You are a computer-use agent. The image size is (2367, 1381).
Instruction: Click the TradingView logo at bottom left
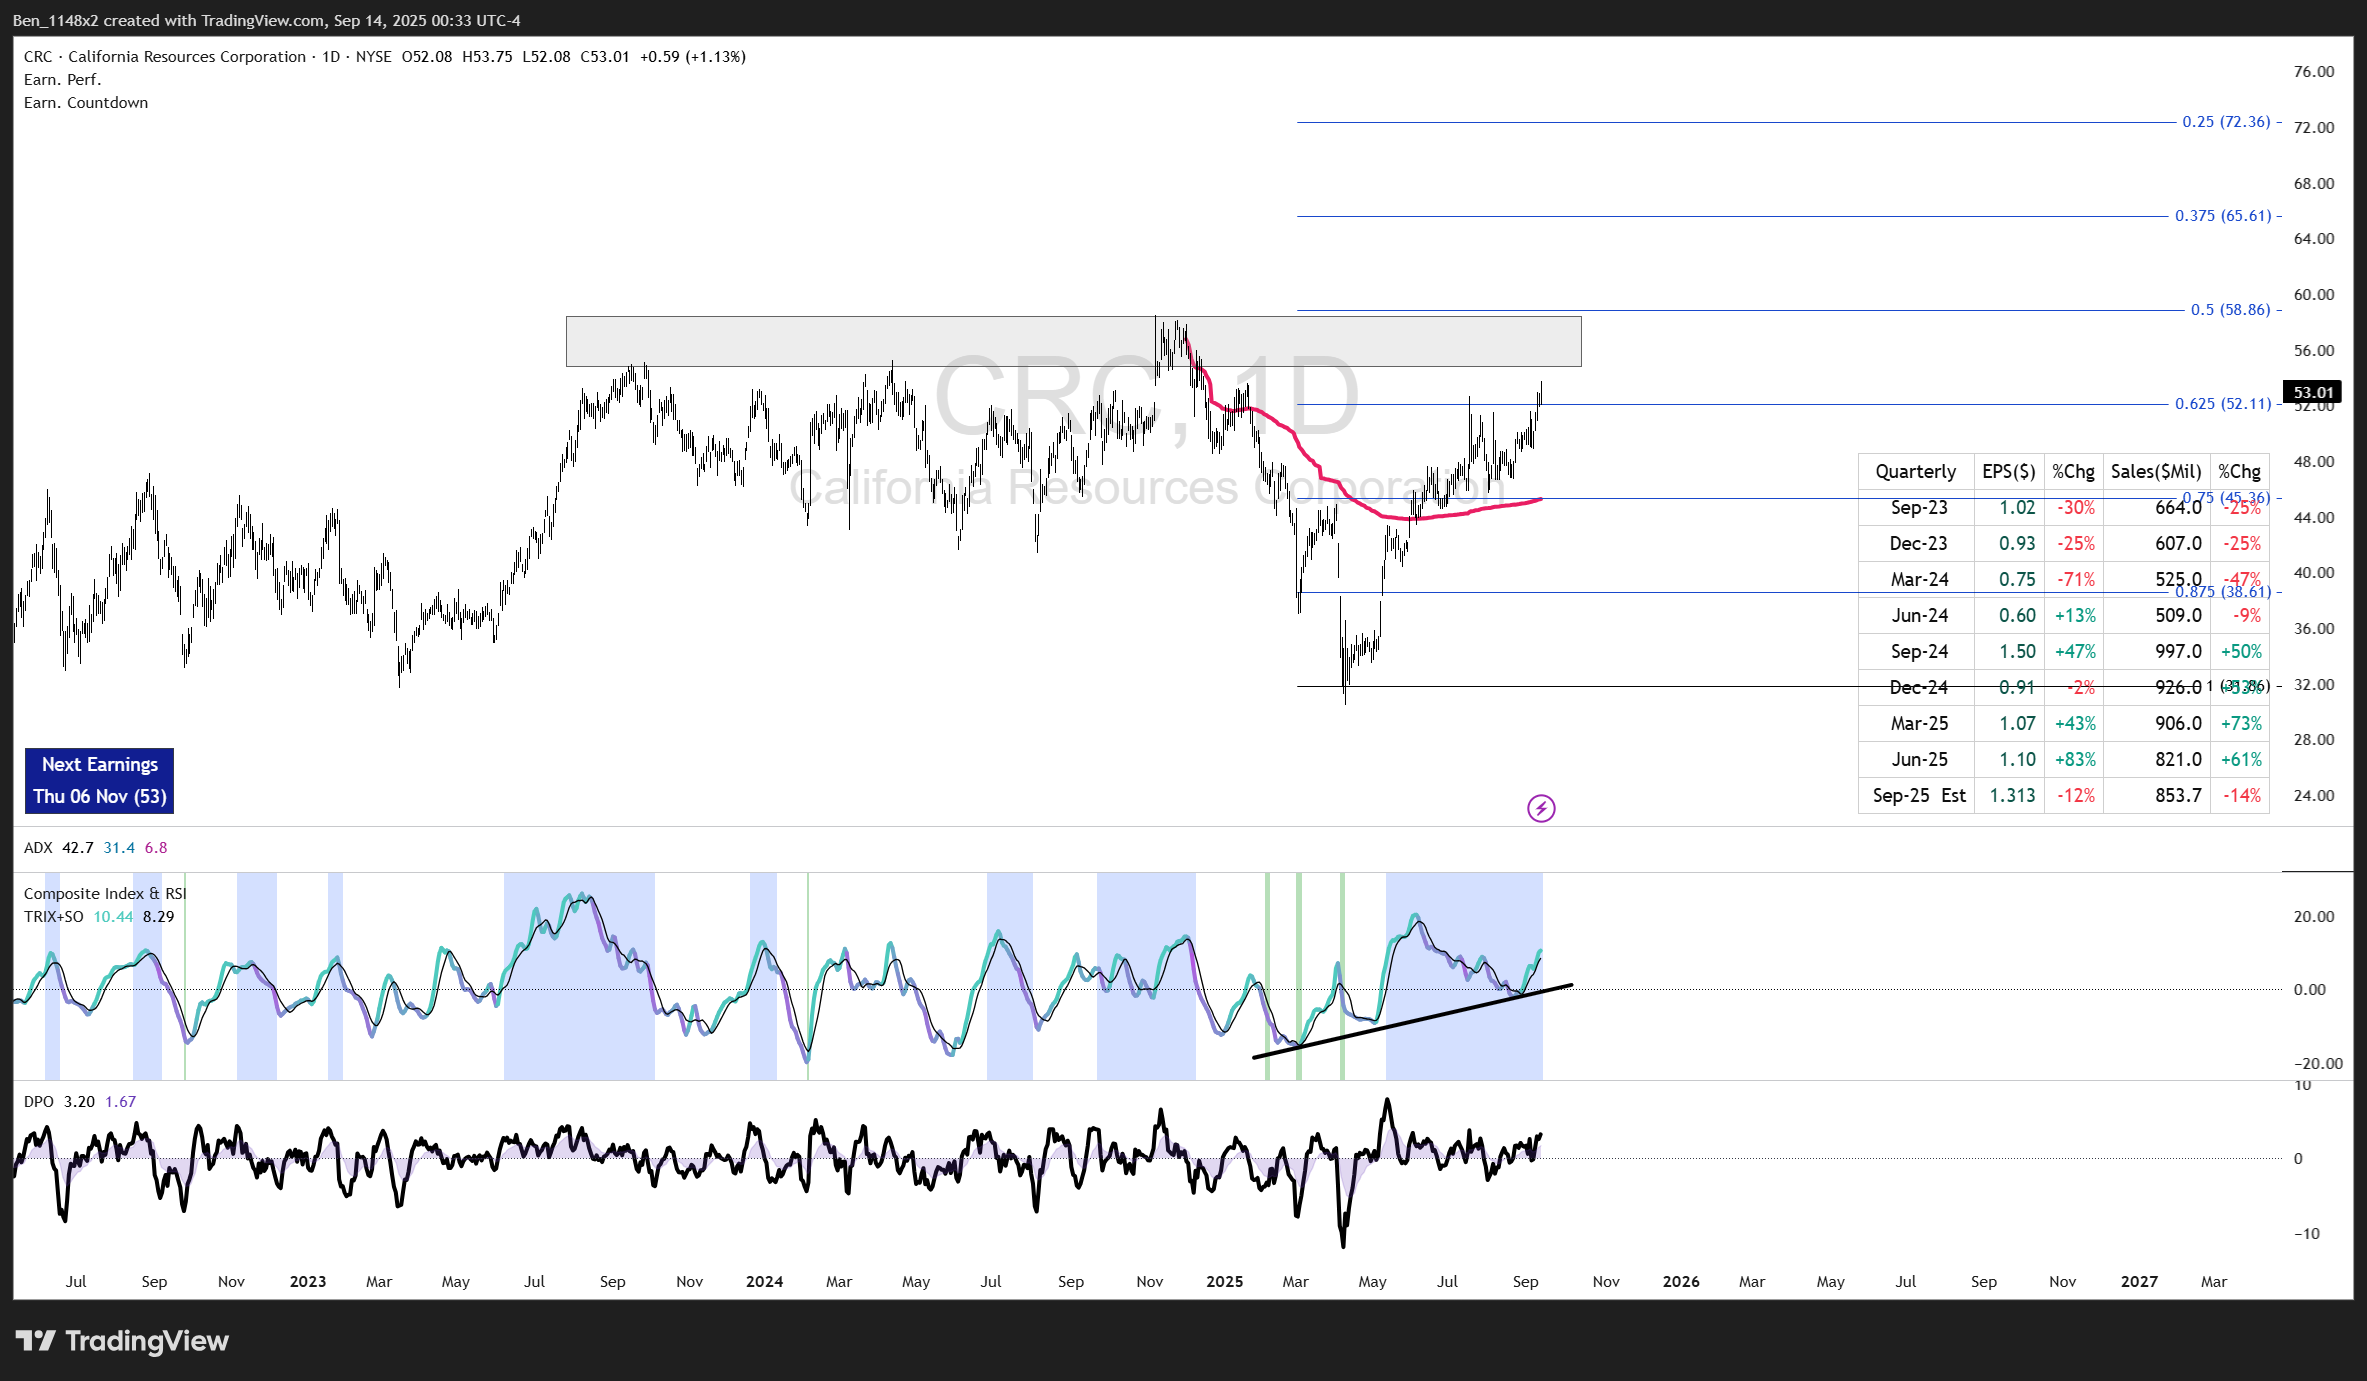click(122, 1341)
